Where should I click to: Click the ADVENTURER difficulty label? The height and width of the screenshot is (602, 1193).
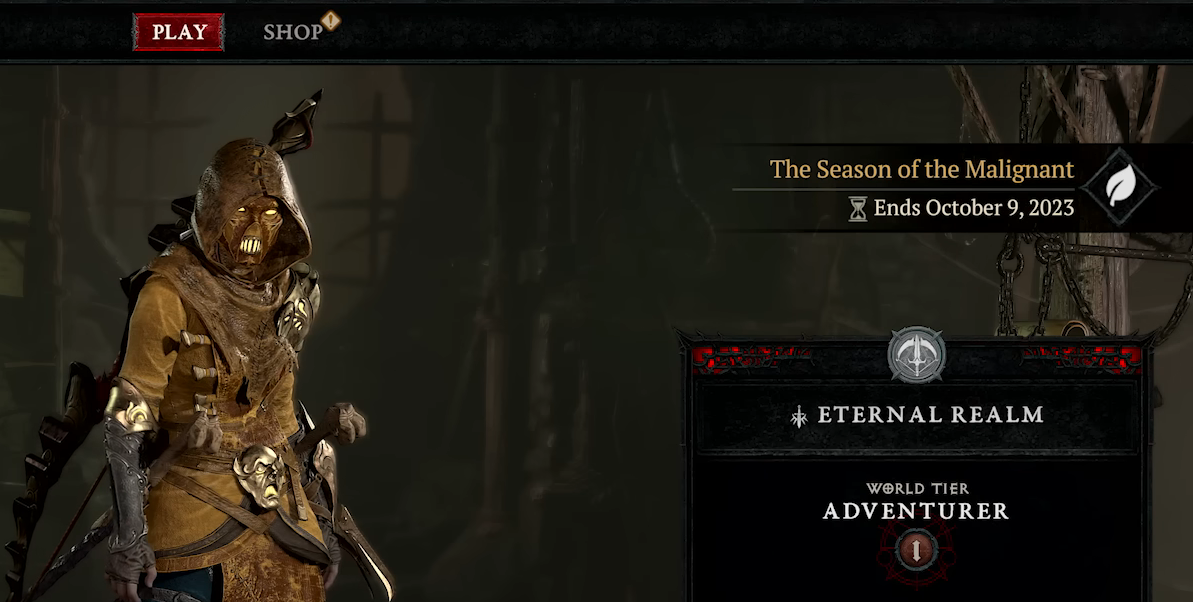(x=916, y=511)
